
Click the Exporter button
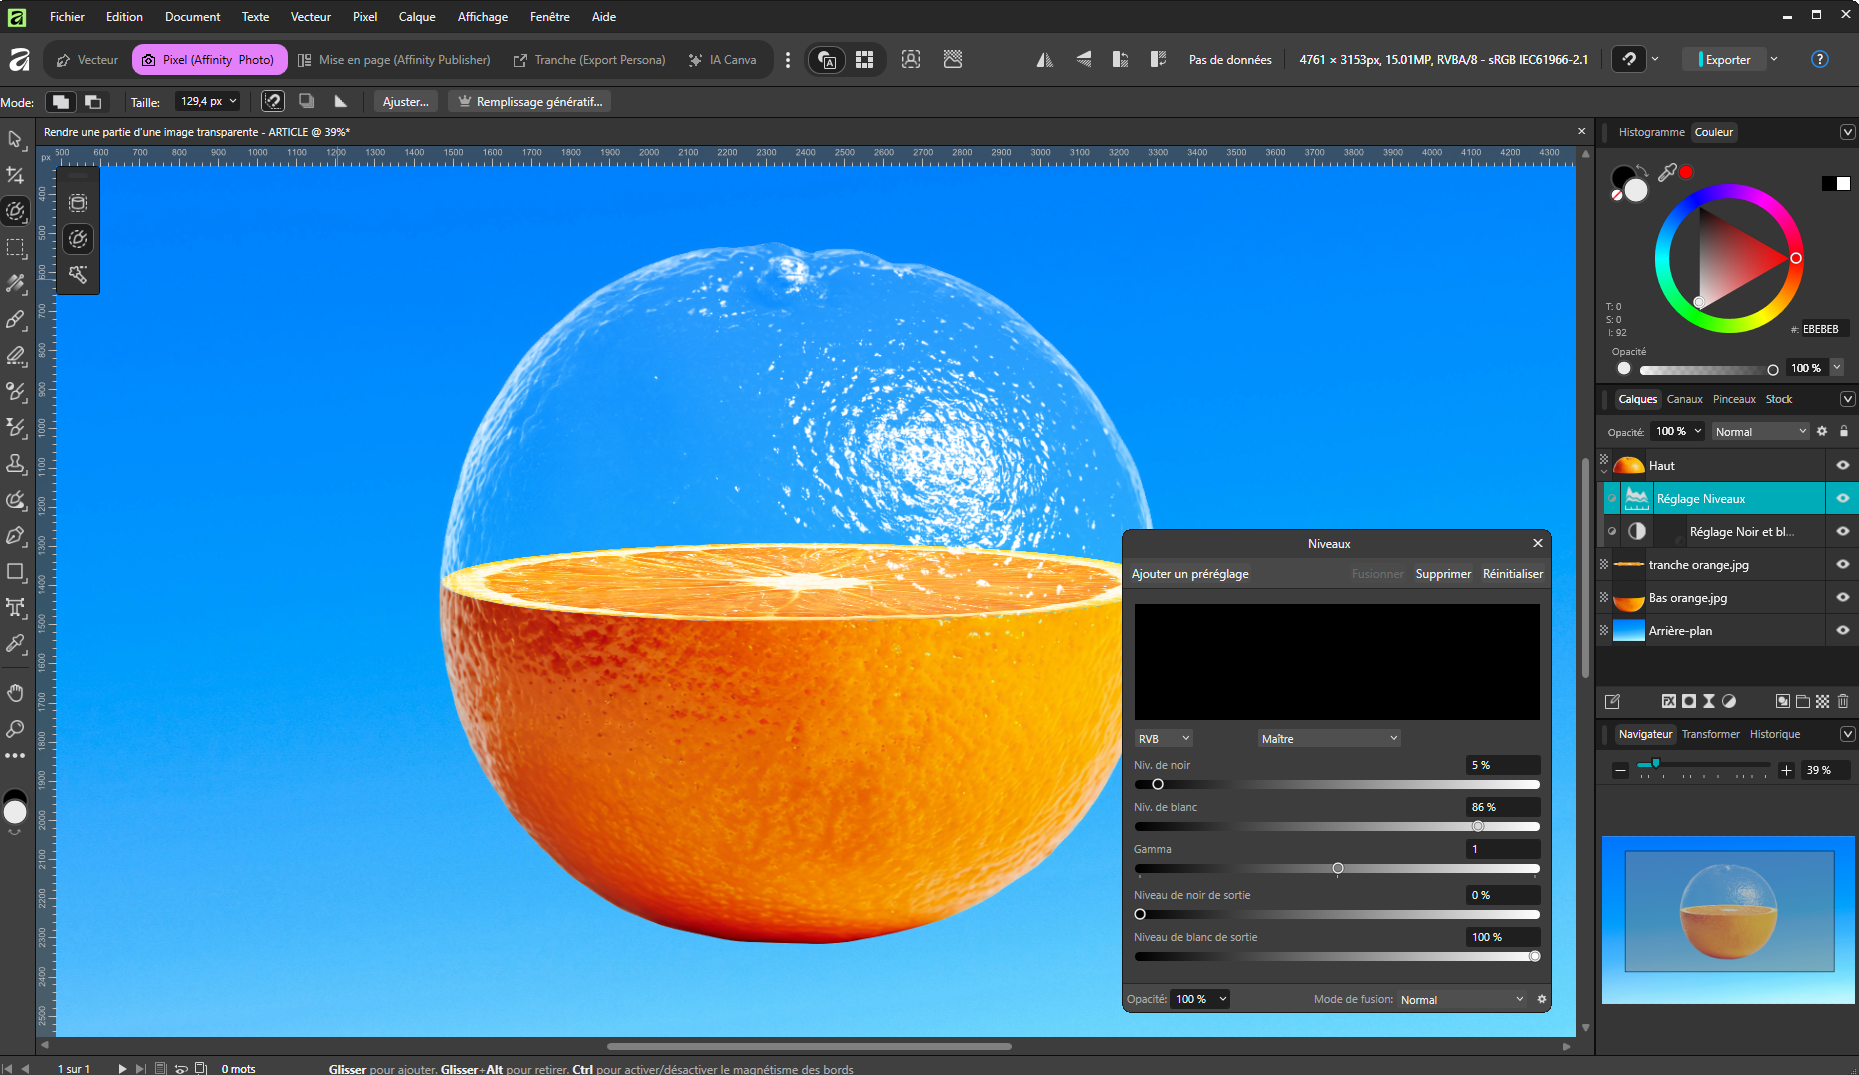pos(1727,60)
